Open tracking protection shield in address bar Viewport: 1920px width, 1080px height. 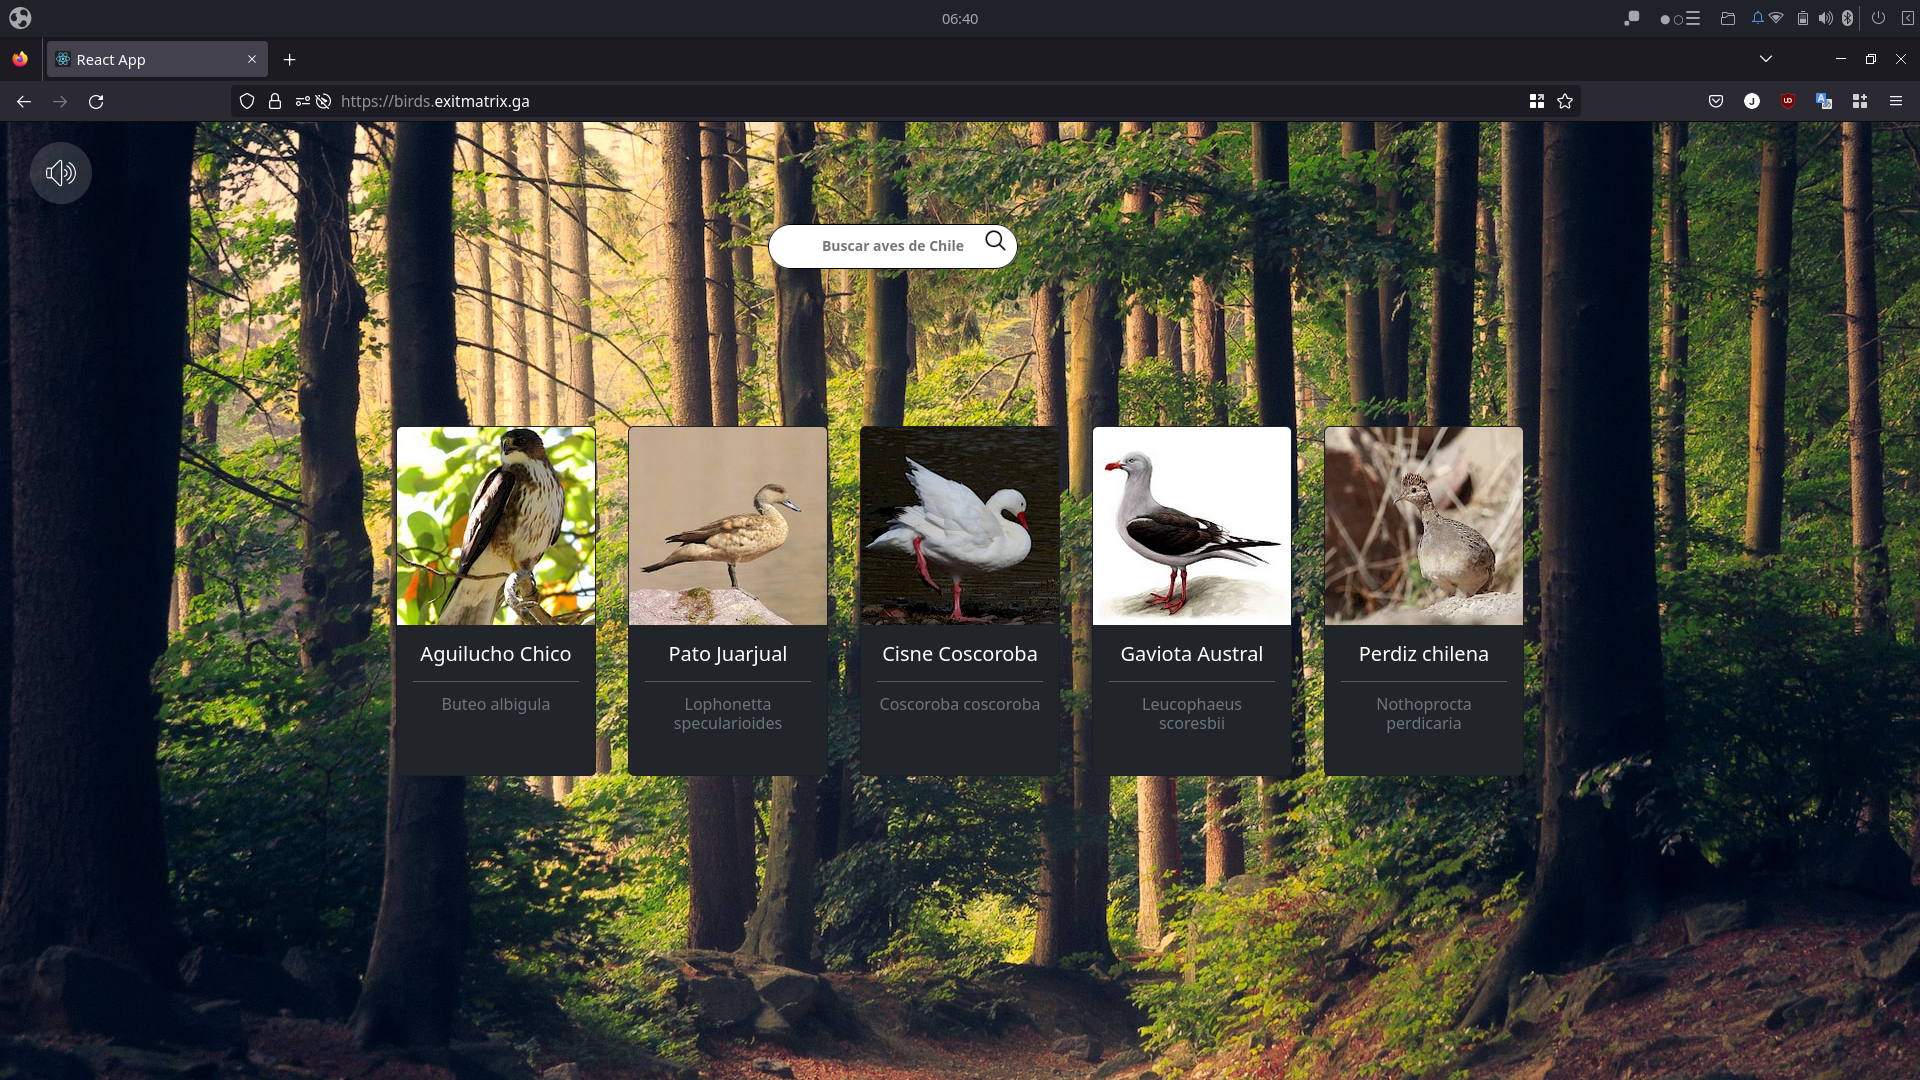click(x=247, y=101)
